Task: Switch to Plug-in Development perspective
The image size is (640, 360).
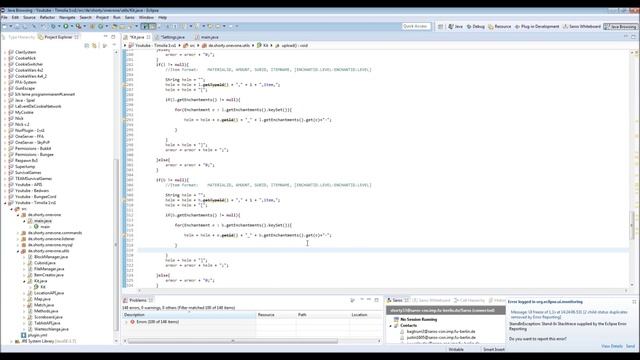Action: point(537,27)
